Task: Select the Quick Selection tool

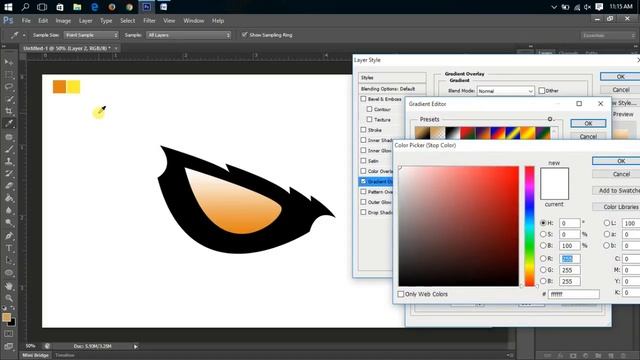Action: point(9,99)
